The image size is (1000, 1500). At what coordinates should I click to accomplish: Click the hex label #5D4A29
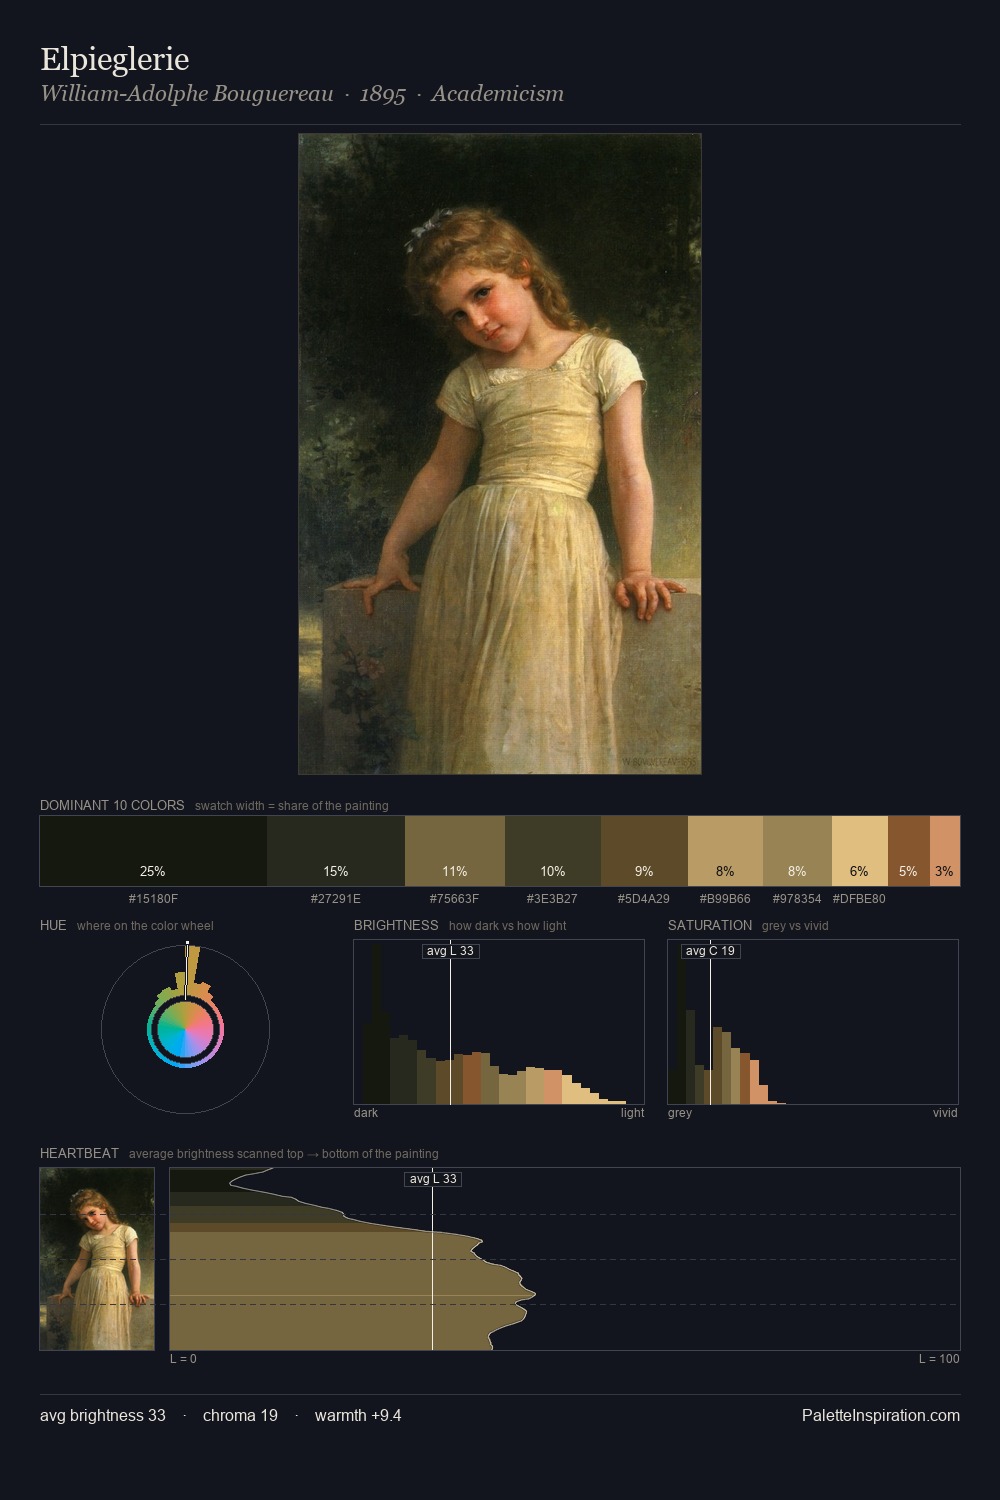644,899
